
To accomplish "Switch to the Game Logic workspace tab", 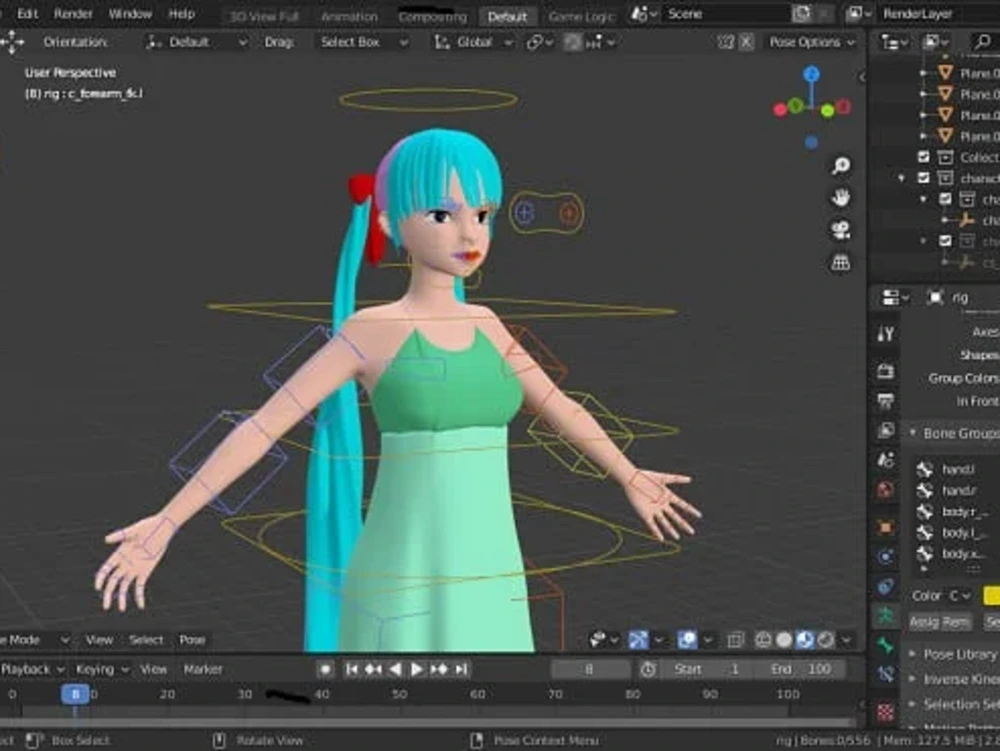I will tap(580, 16).
